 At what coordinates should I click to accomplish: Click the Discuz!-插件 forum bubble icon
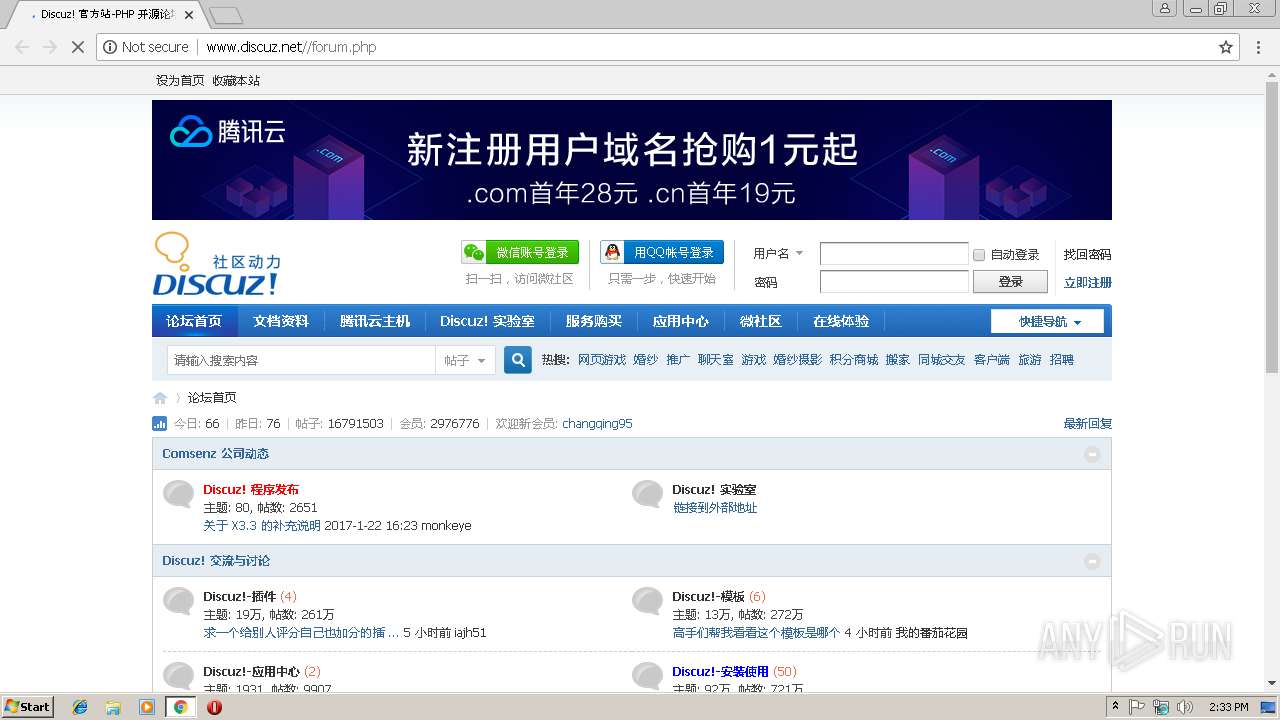(x=178, y=601)
